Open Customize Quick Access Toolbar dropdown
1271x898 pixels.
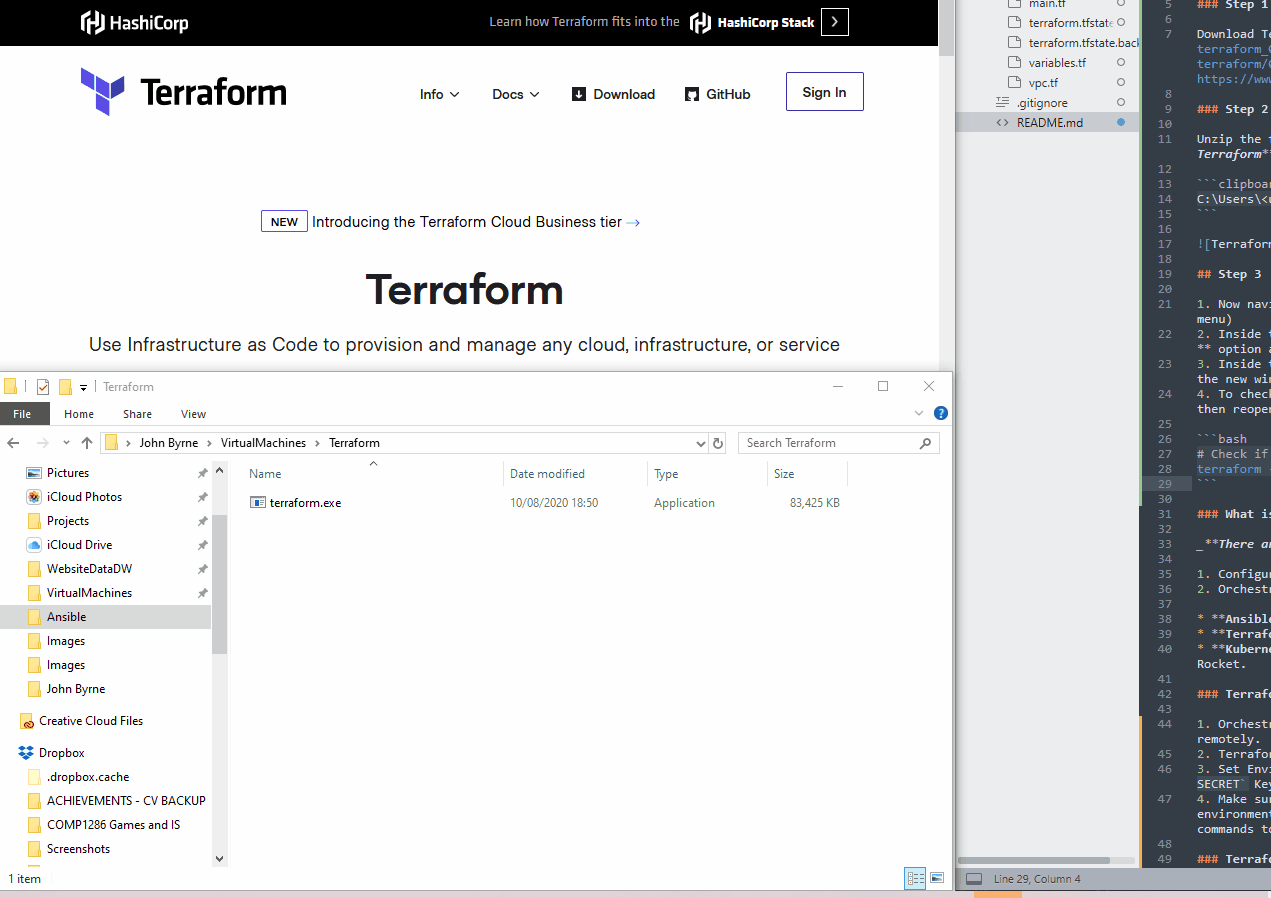[84, 387]
